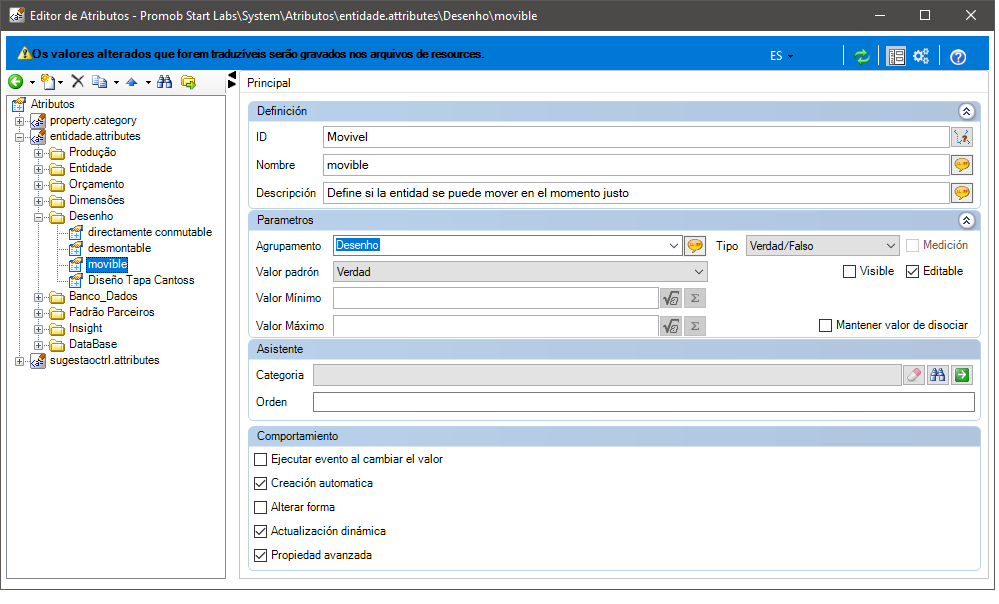
Task: Select sugestaoctrl.attributes node
Action: coord(104,360)
